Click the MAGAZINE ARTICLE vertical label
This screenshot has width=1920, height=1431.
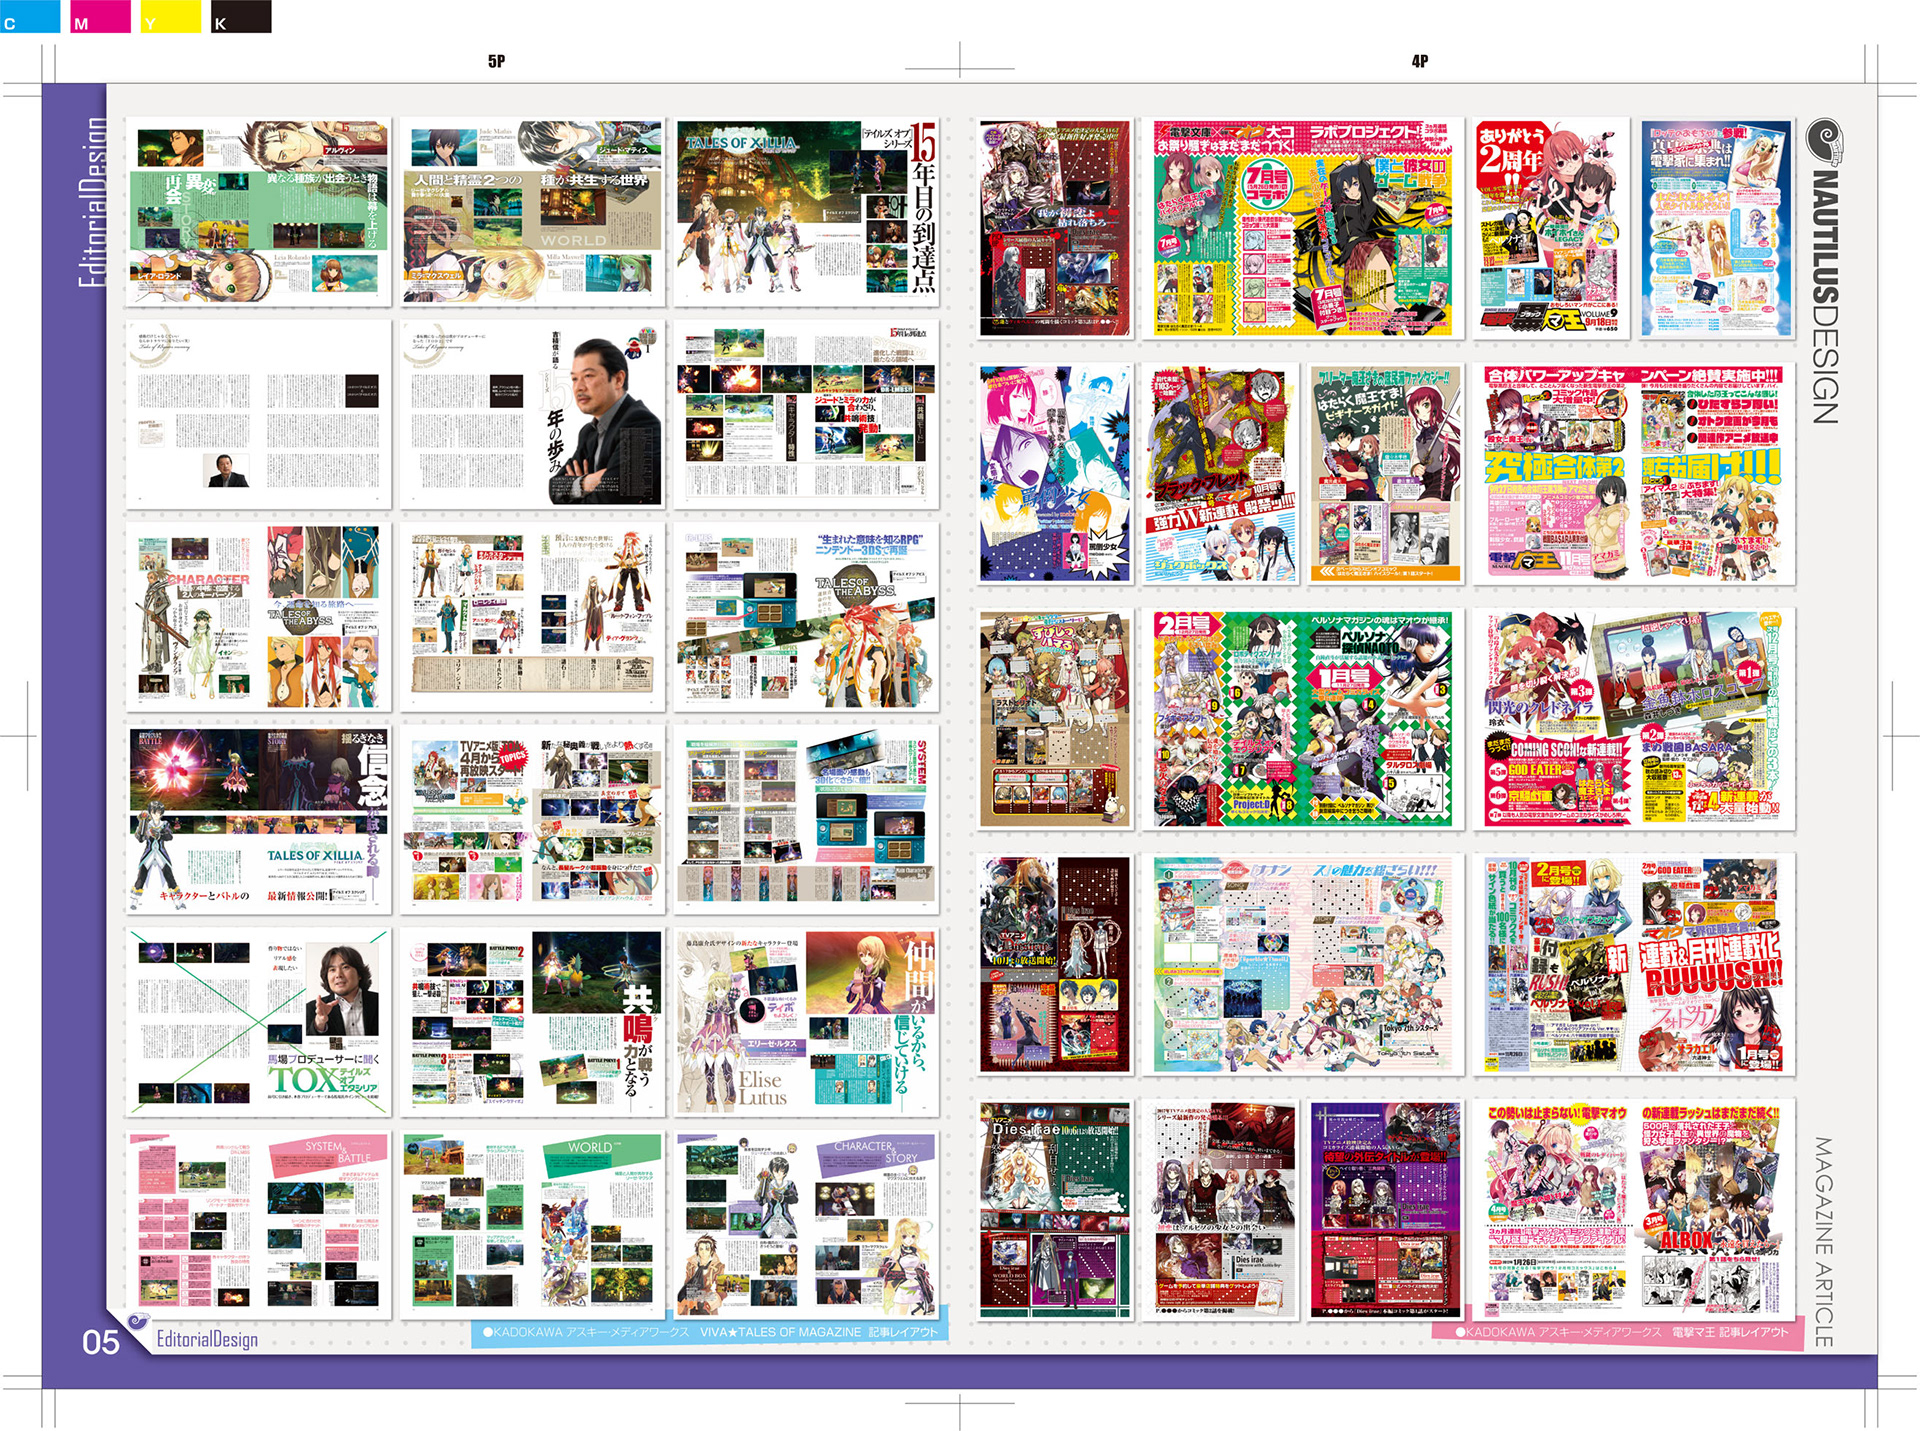[x=1824, y=1242]
